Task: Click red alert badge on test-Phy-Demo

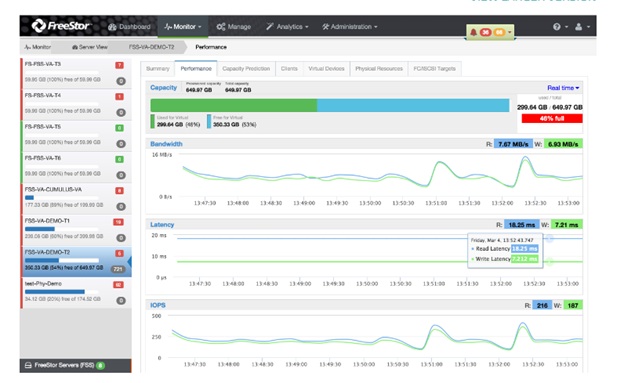Action: [118, 285]
